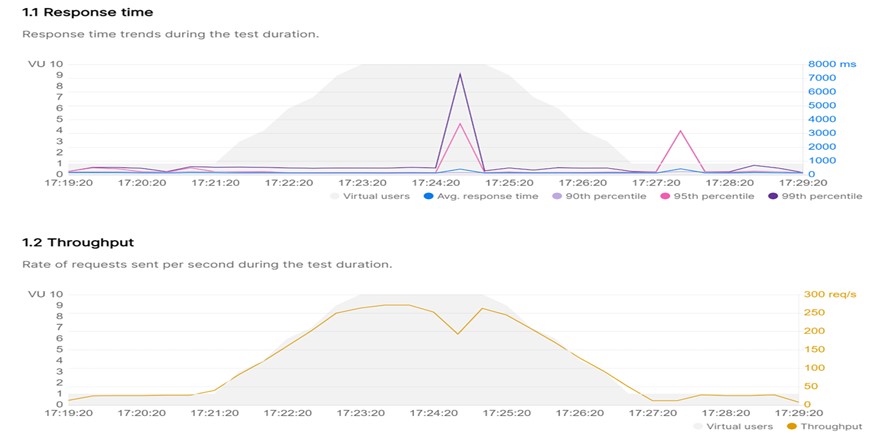Screen dimensions: 880x433
Task: Click the 300 req/s axis label
Action: click(830, 294)
